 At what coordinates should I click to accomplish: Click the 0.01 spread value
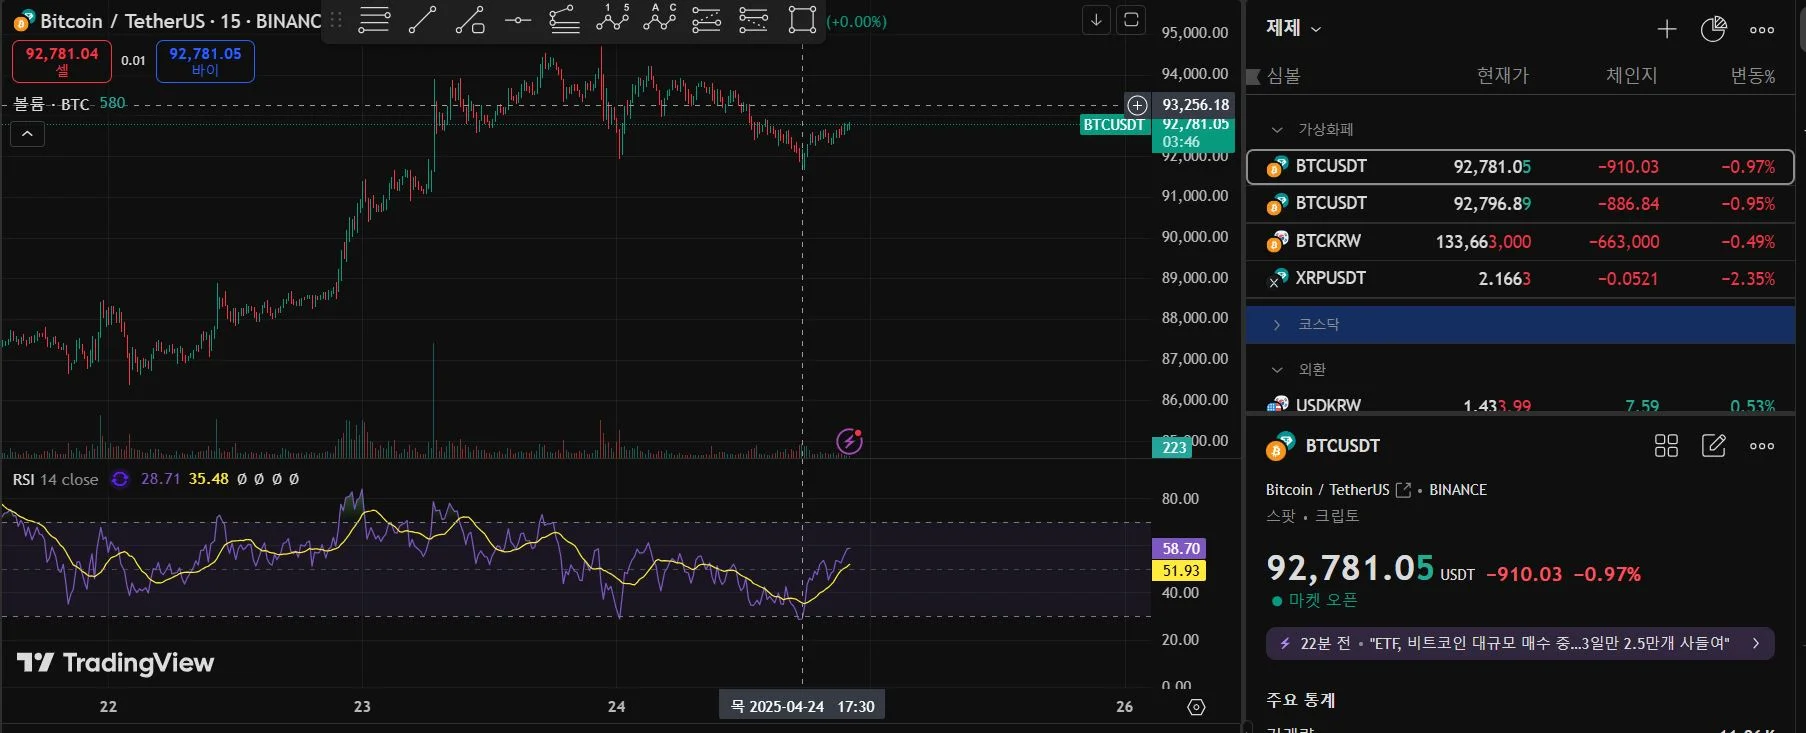coord(133,61)
